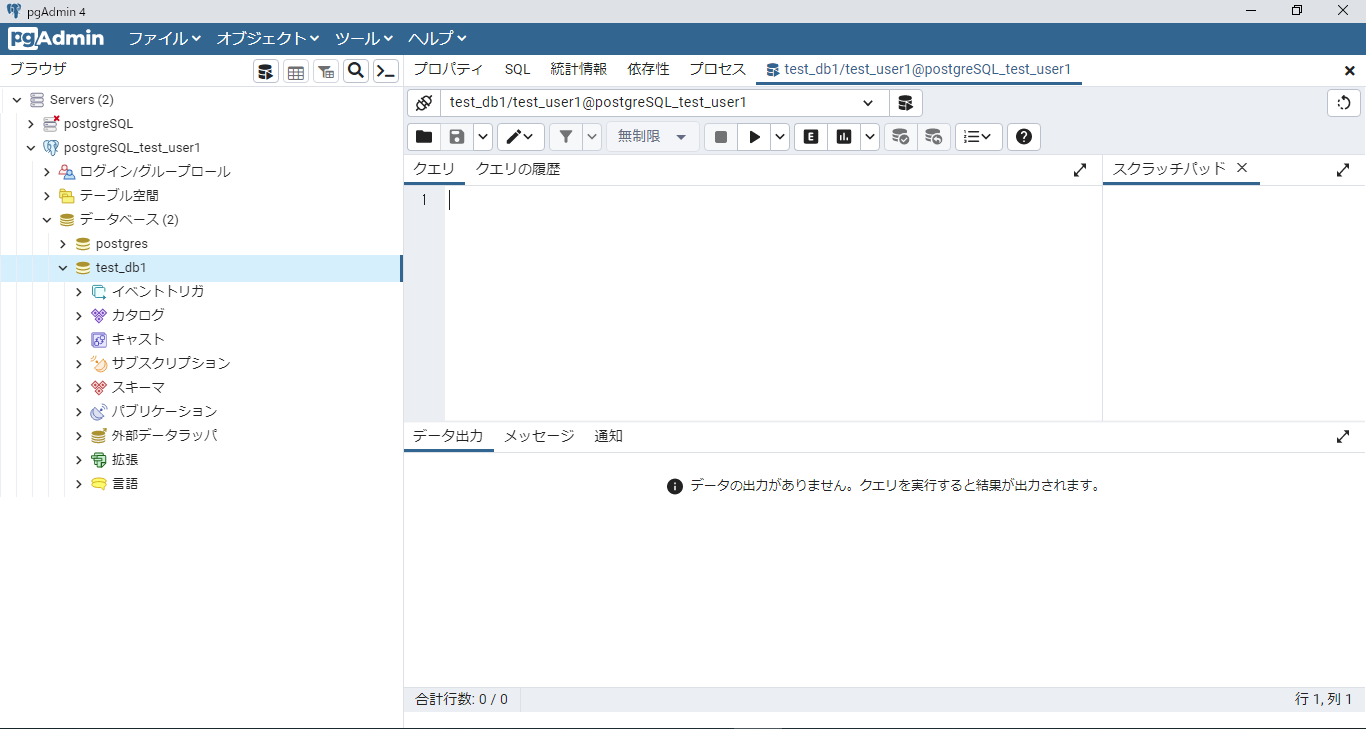The height and width of the screenshot is (729, 1366).
Task: Switch to the プロパティ tab
Action: [x=448, y=69]
